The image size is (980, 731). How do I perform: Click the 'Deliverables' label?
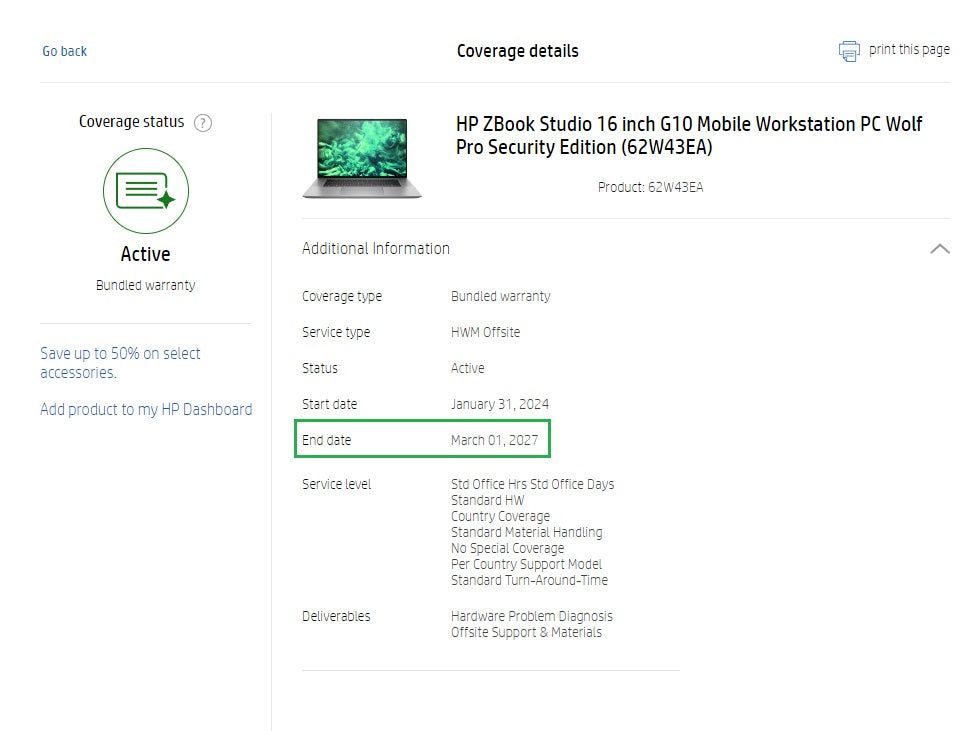click(x=336, y=616)
